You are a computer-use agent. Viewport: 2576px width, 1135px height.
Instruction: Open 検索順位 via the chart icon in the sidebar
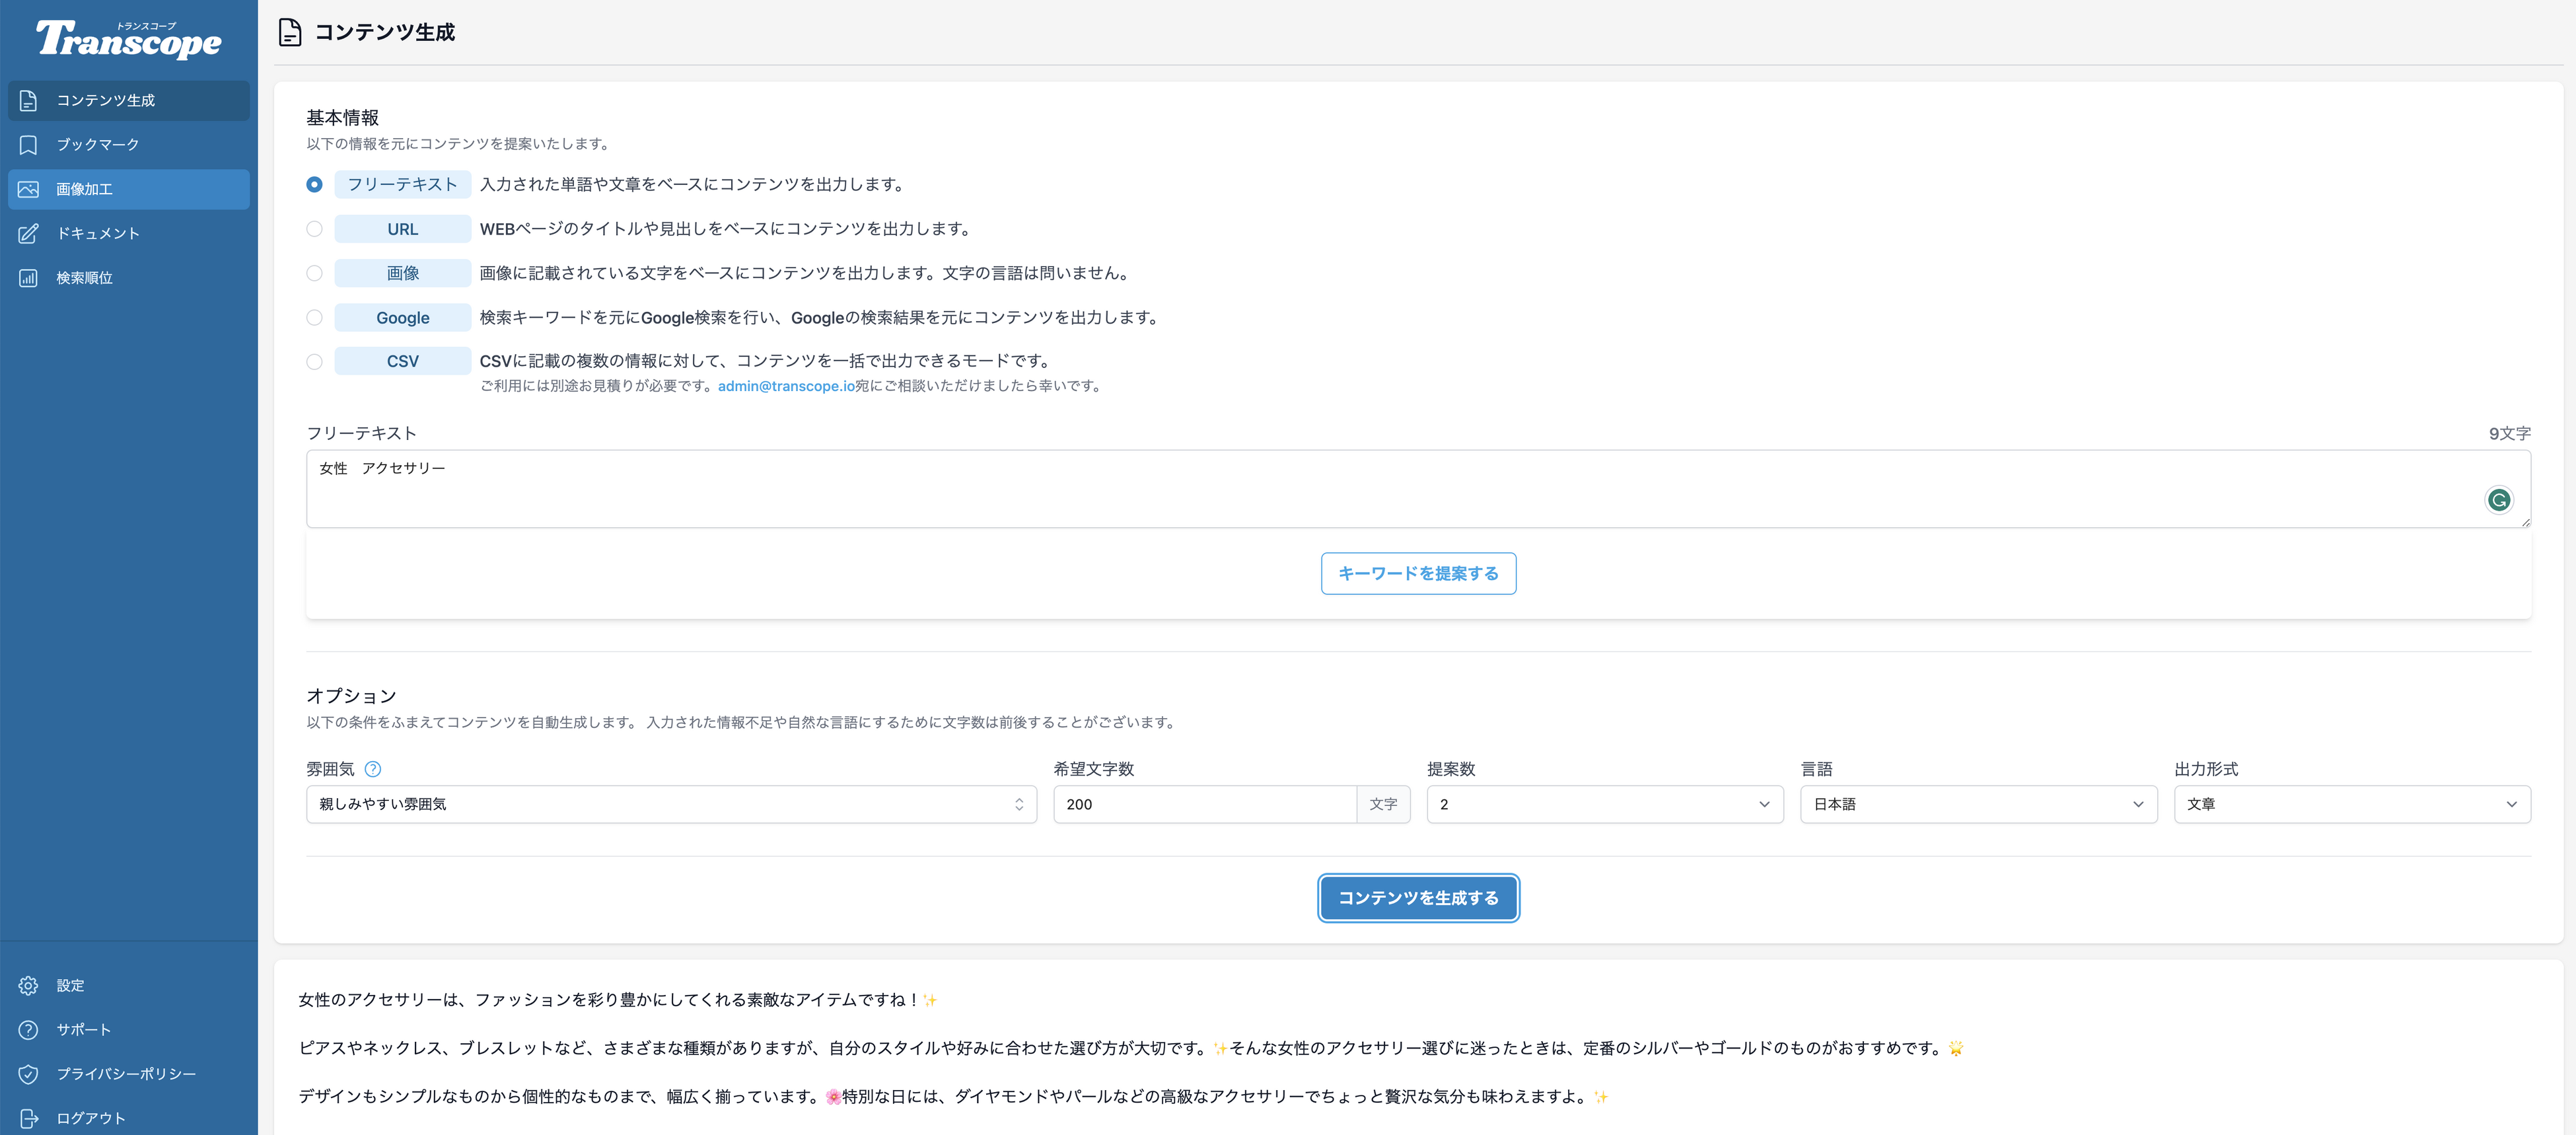(x=28, y=278)
